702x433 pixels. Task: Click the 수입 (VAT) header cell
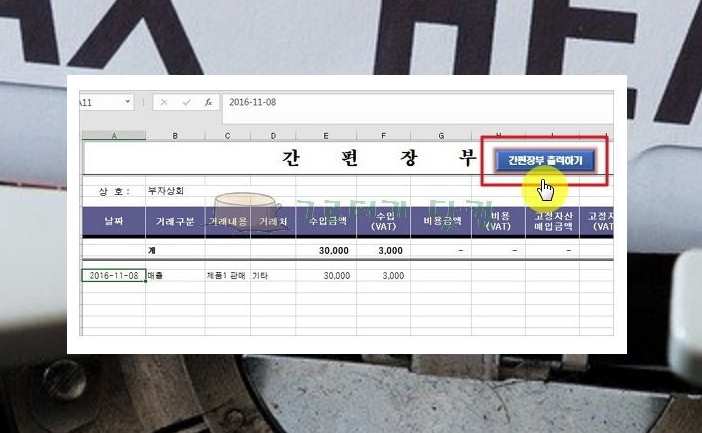pyautogui.click(x=383, y=221)
